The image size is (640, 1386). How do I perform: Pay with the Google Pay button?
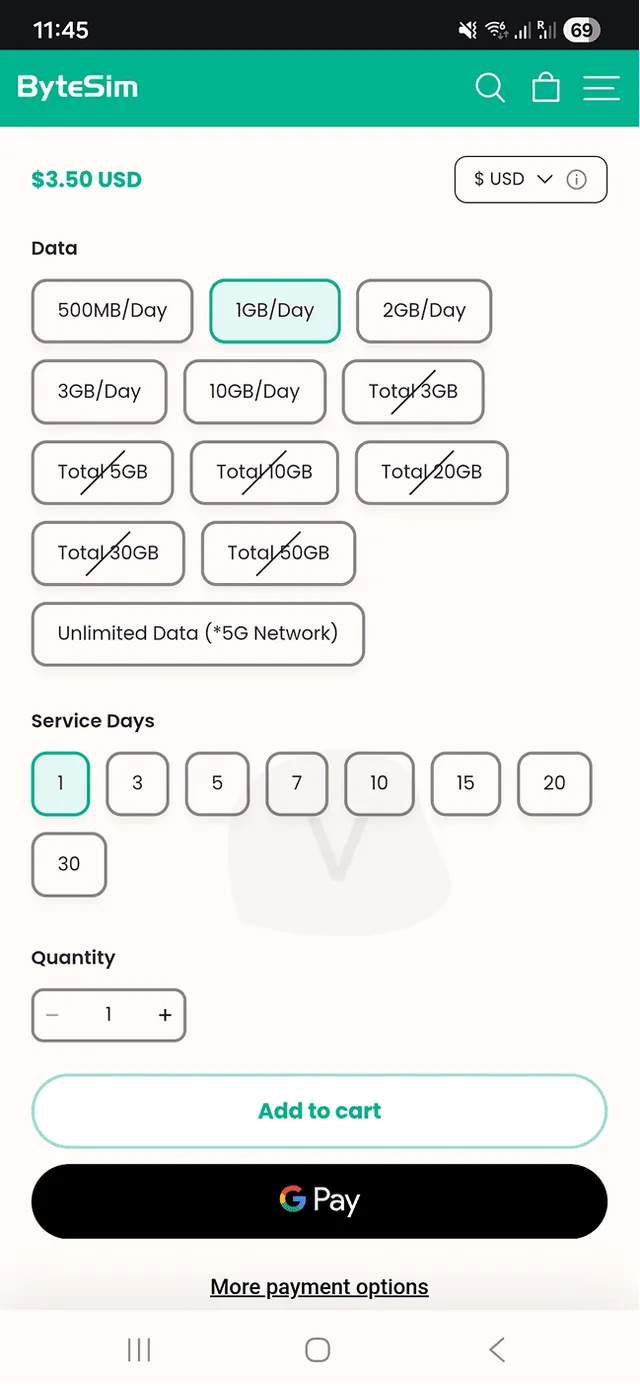[320, 1200]
